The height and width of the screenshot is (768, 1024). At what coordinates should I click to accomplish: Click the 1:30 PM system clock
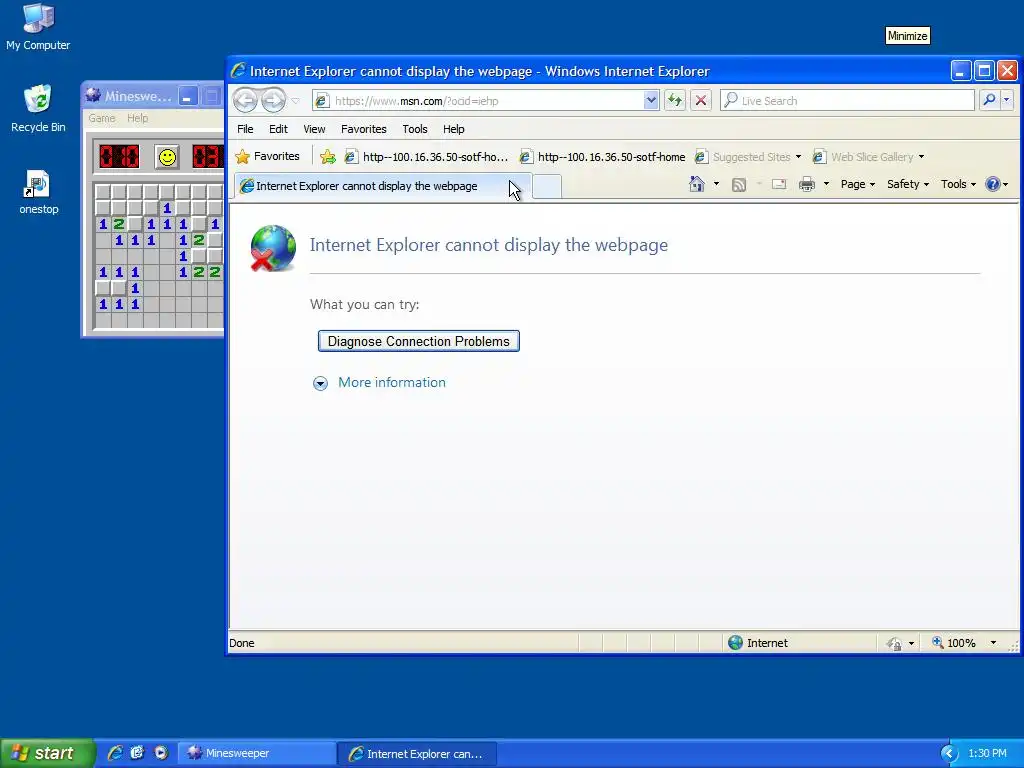coord(987,754)
